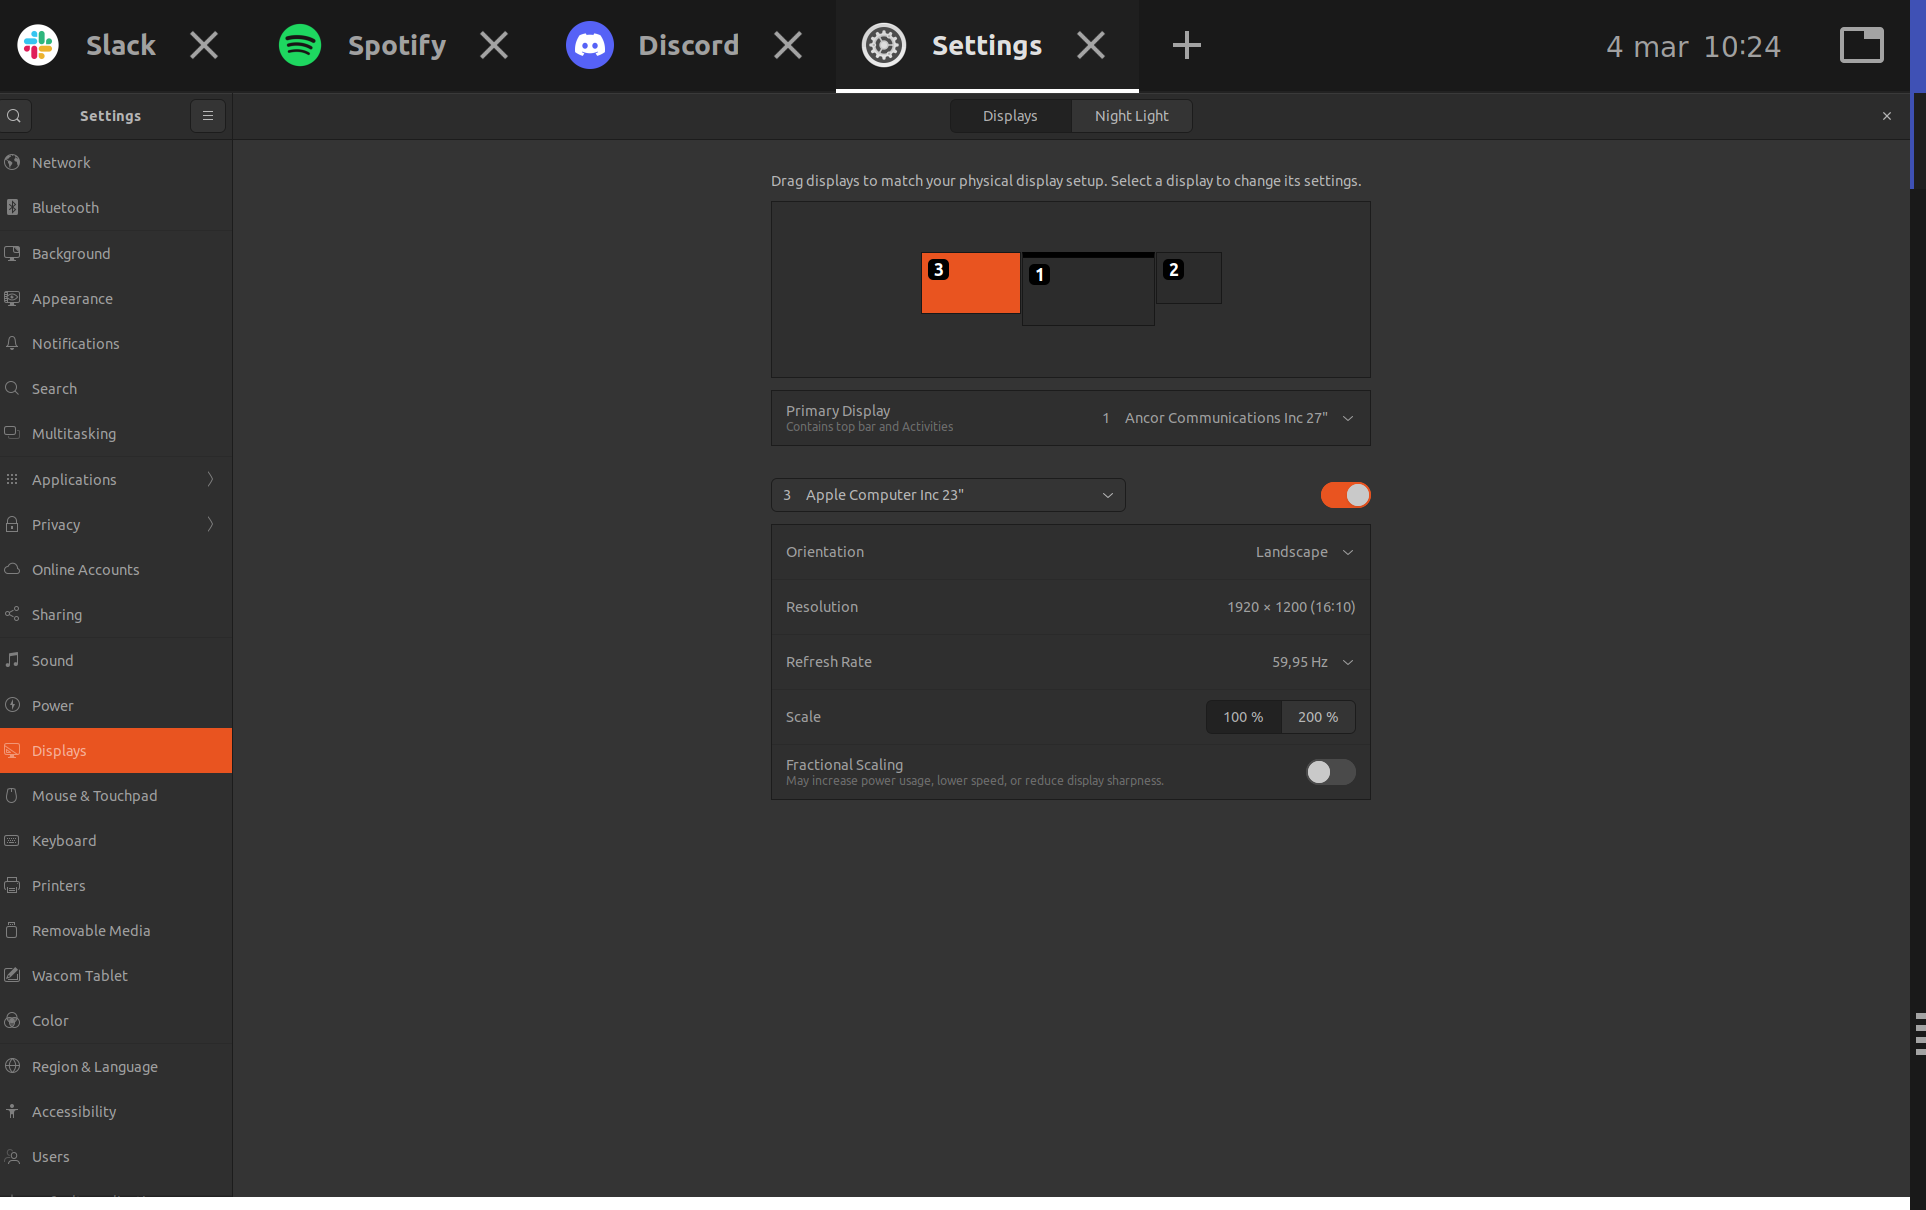Click the Bluetooth sidebar icon
The height and width of the screenshot is (1210, 1926).
click(x=13, y=207)
